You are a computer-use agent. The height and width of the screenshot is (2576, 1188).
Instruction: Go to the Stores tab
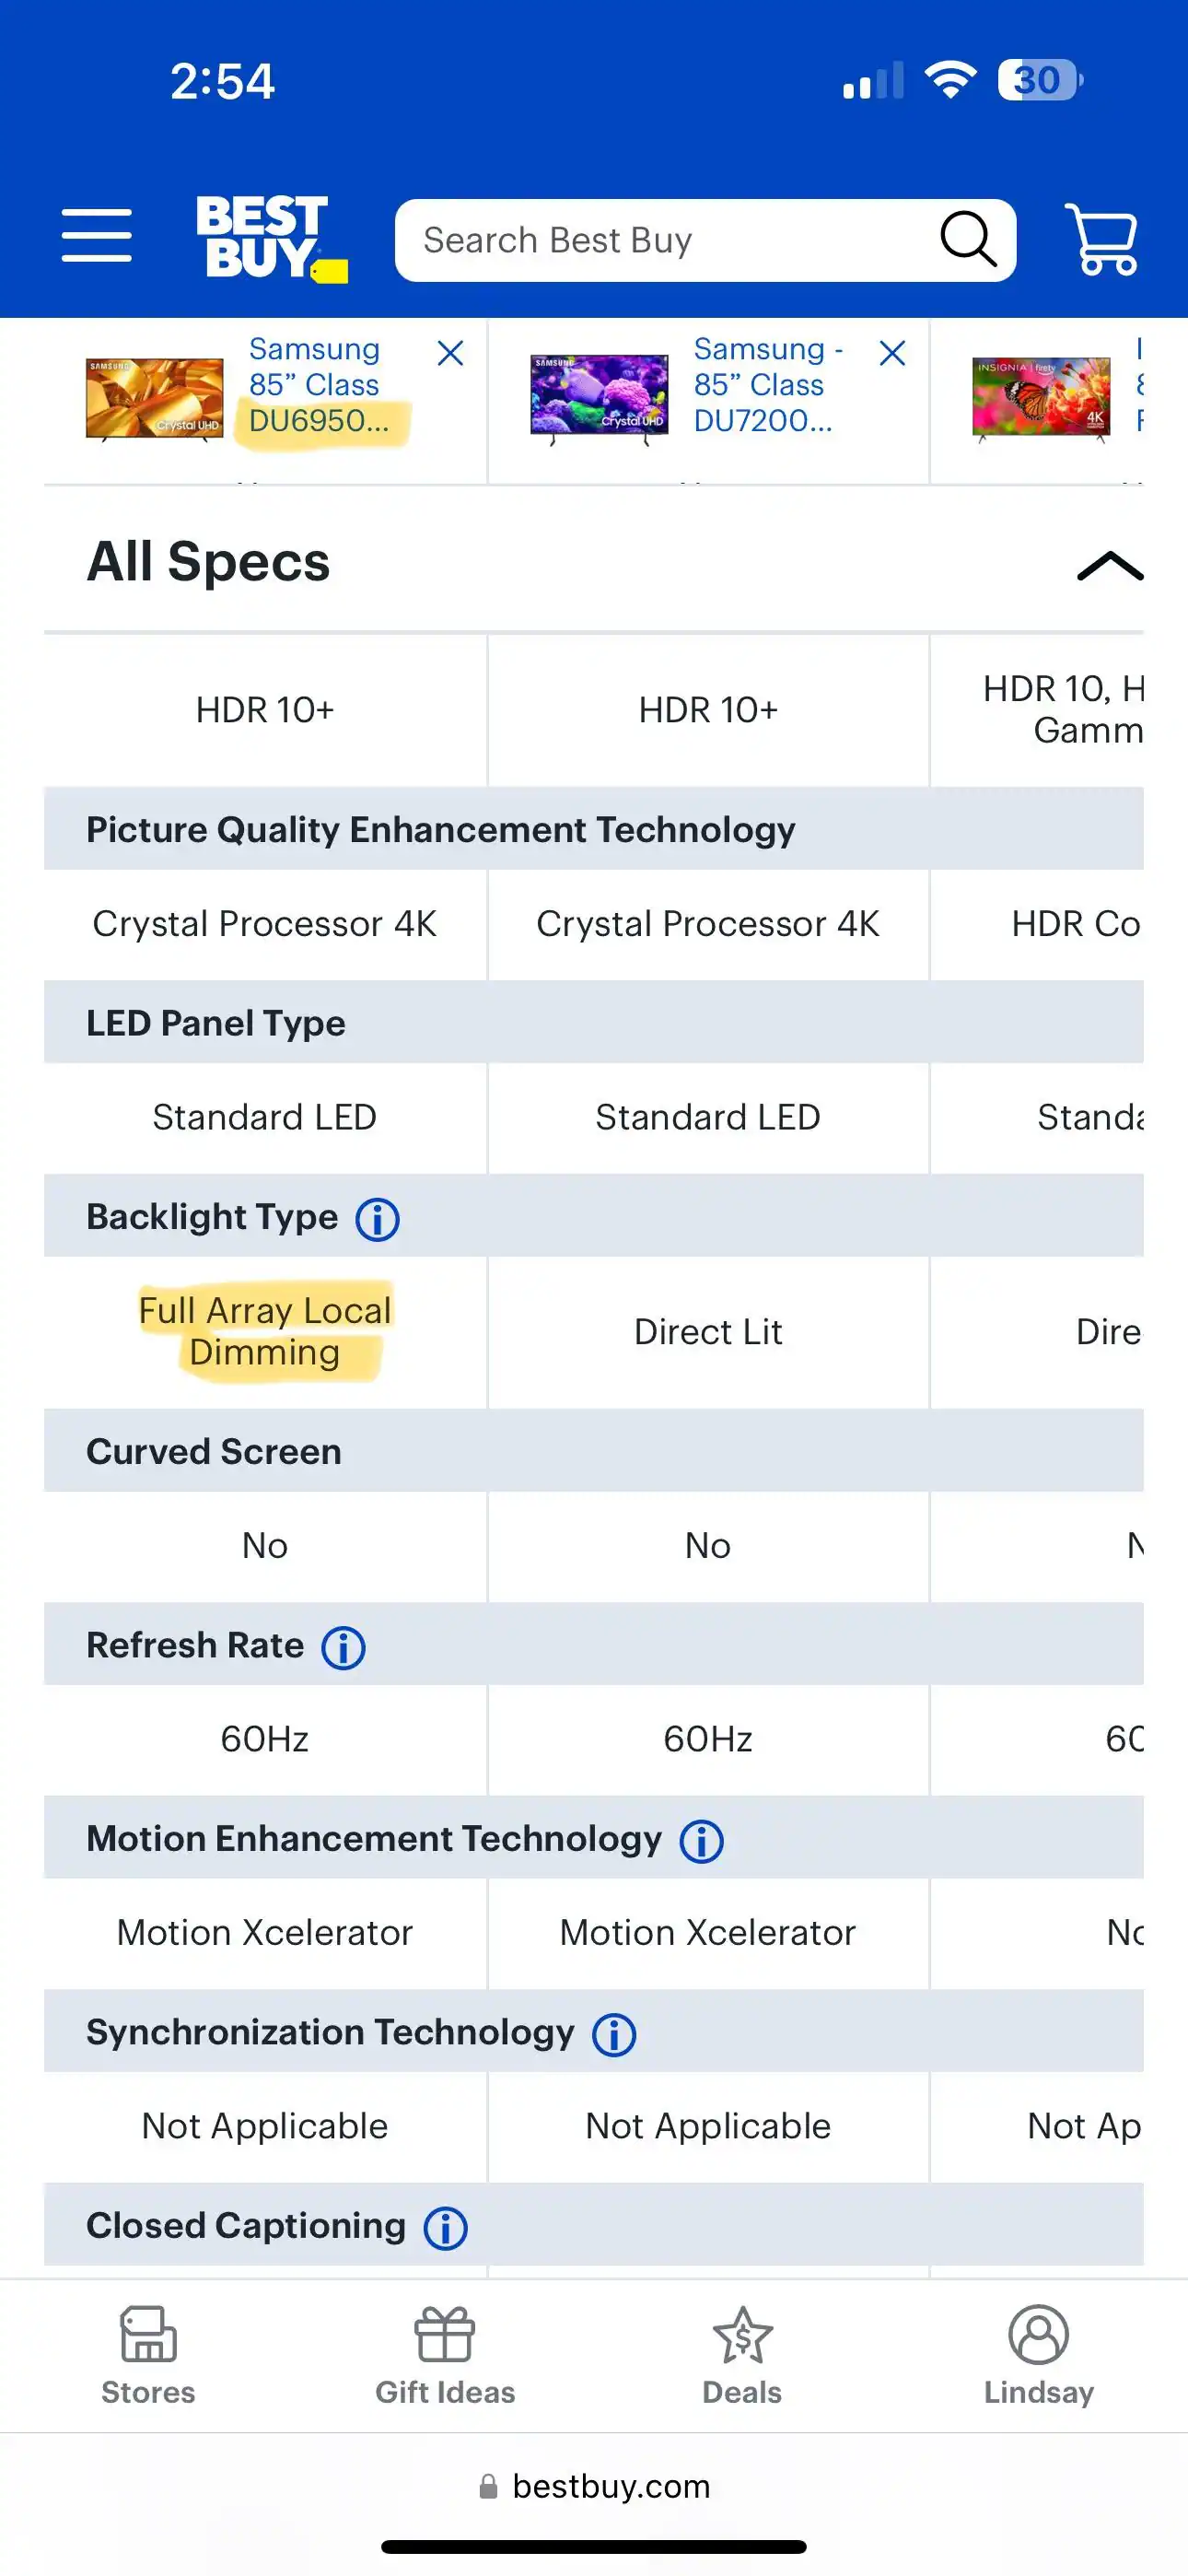(x=148, y=2356)
